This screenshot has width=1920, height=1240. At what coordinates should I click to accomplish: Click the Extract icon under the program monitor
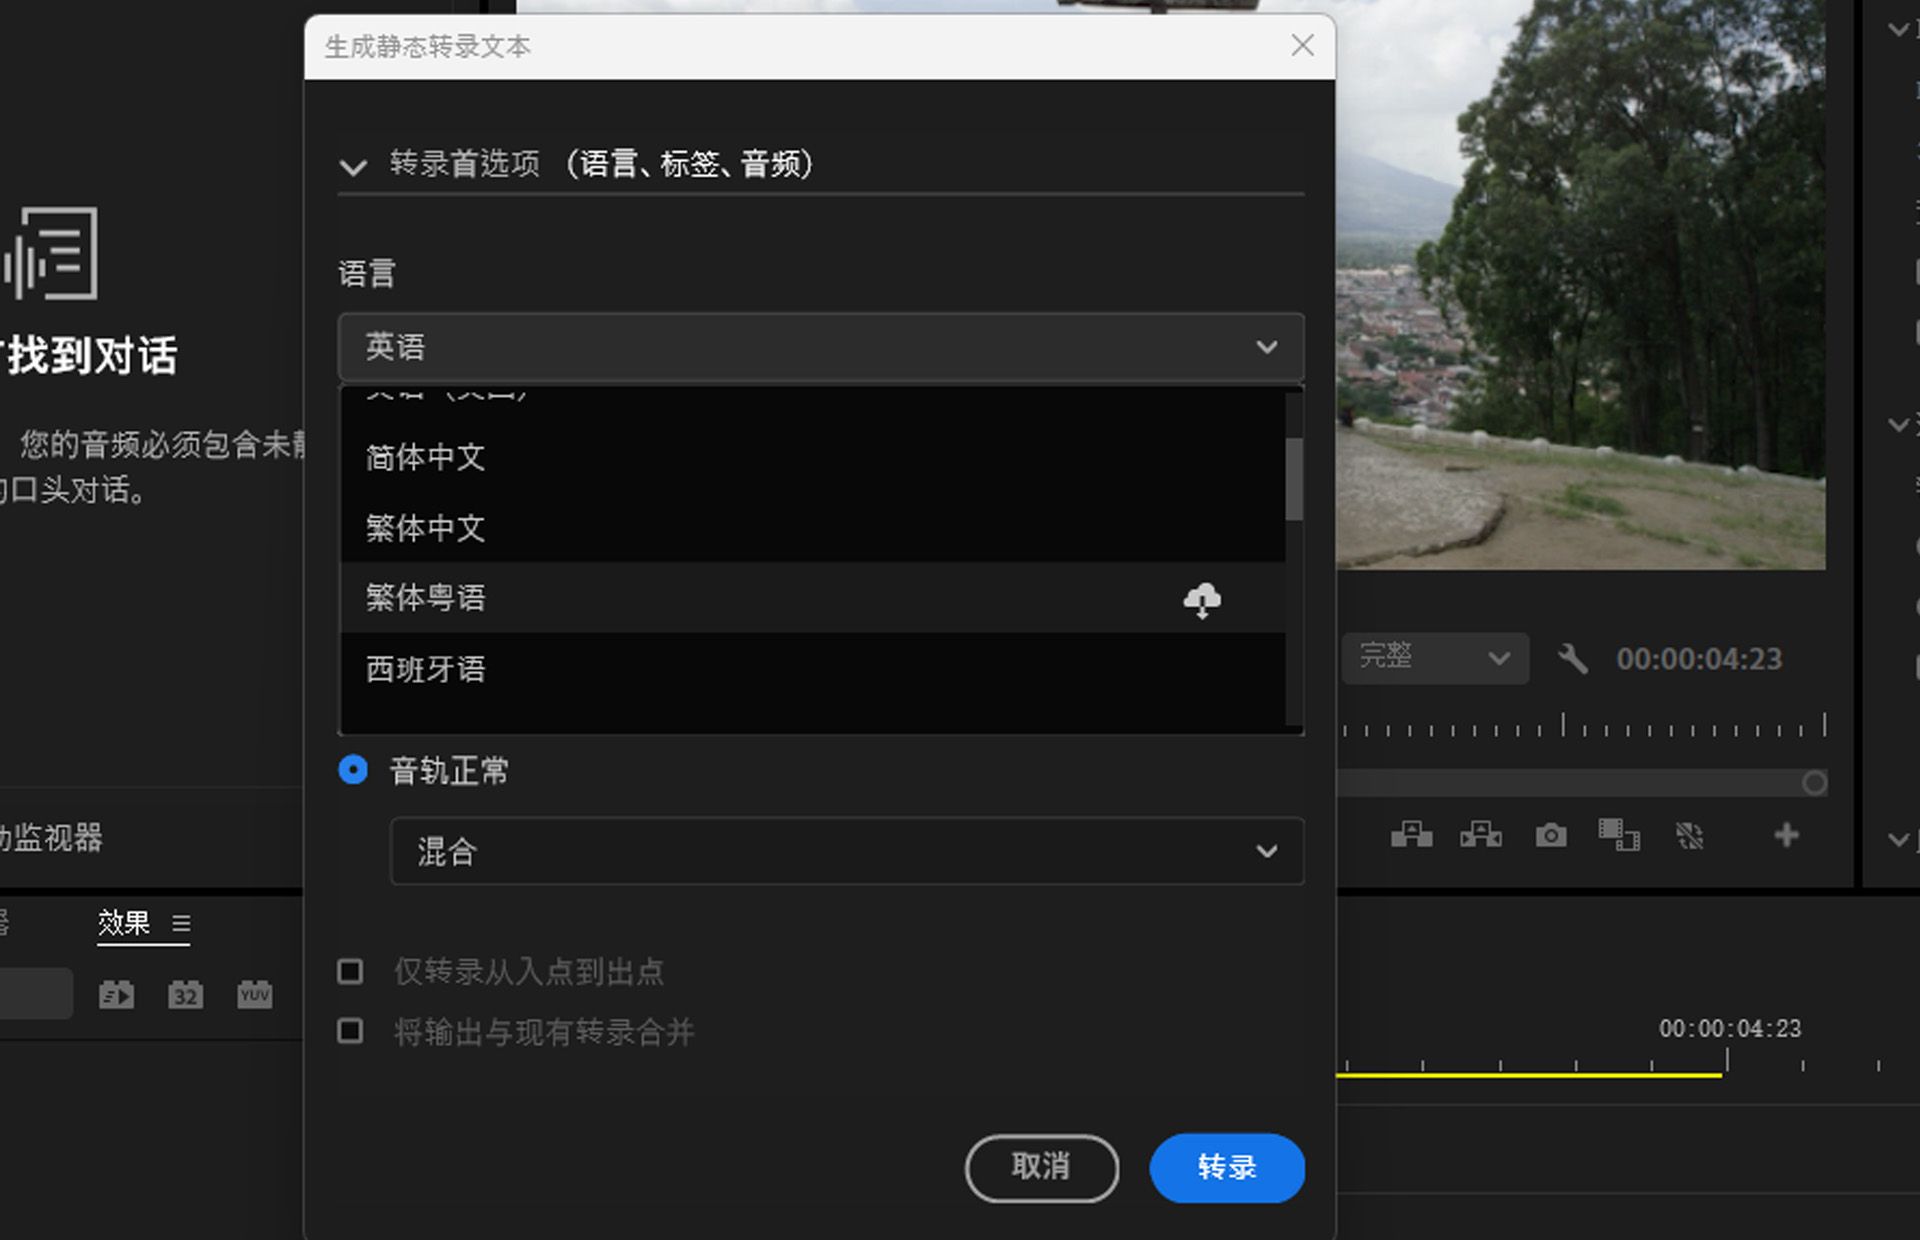1480,836
